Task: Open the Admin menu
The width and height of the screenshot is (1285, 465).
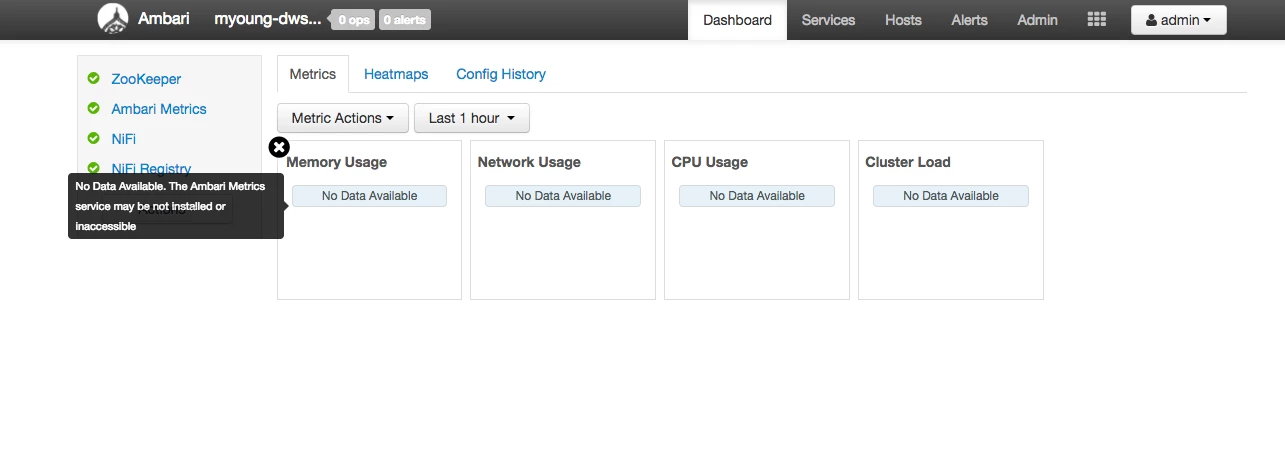Action: [1037, 20]
